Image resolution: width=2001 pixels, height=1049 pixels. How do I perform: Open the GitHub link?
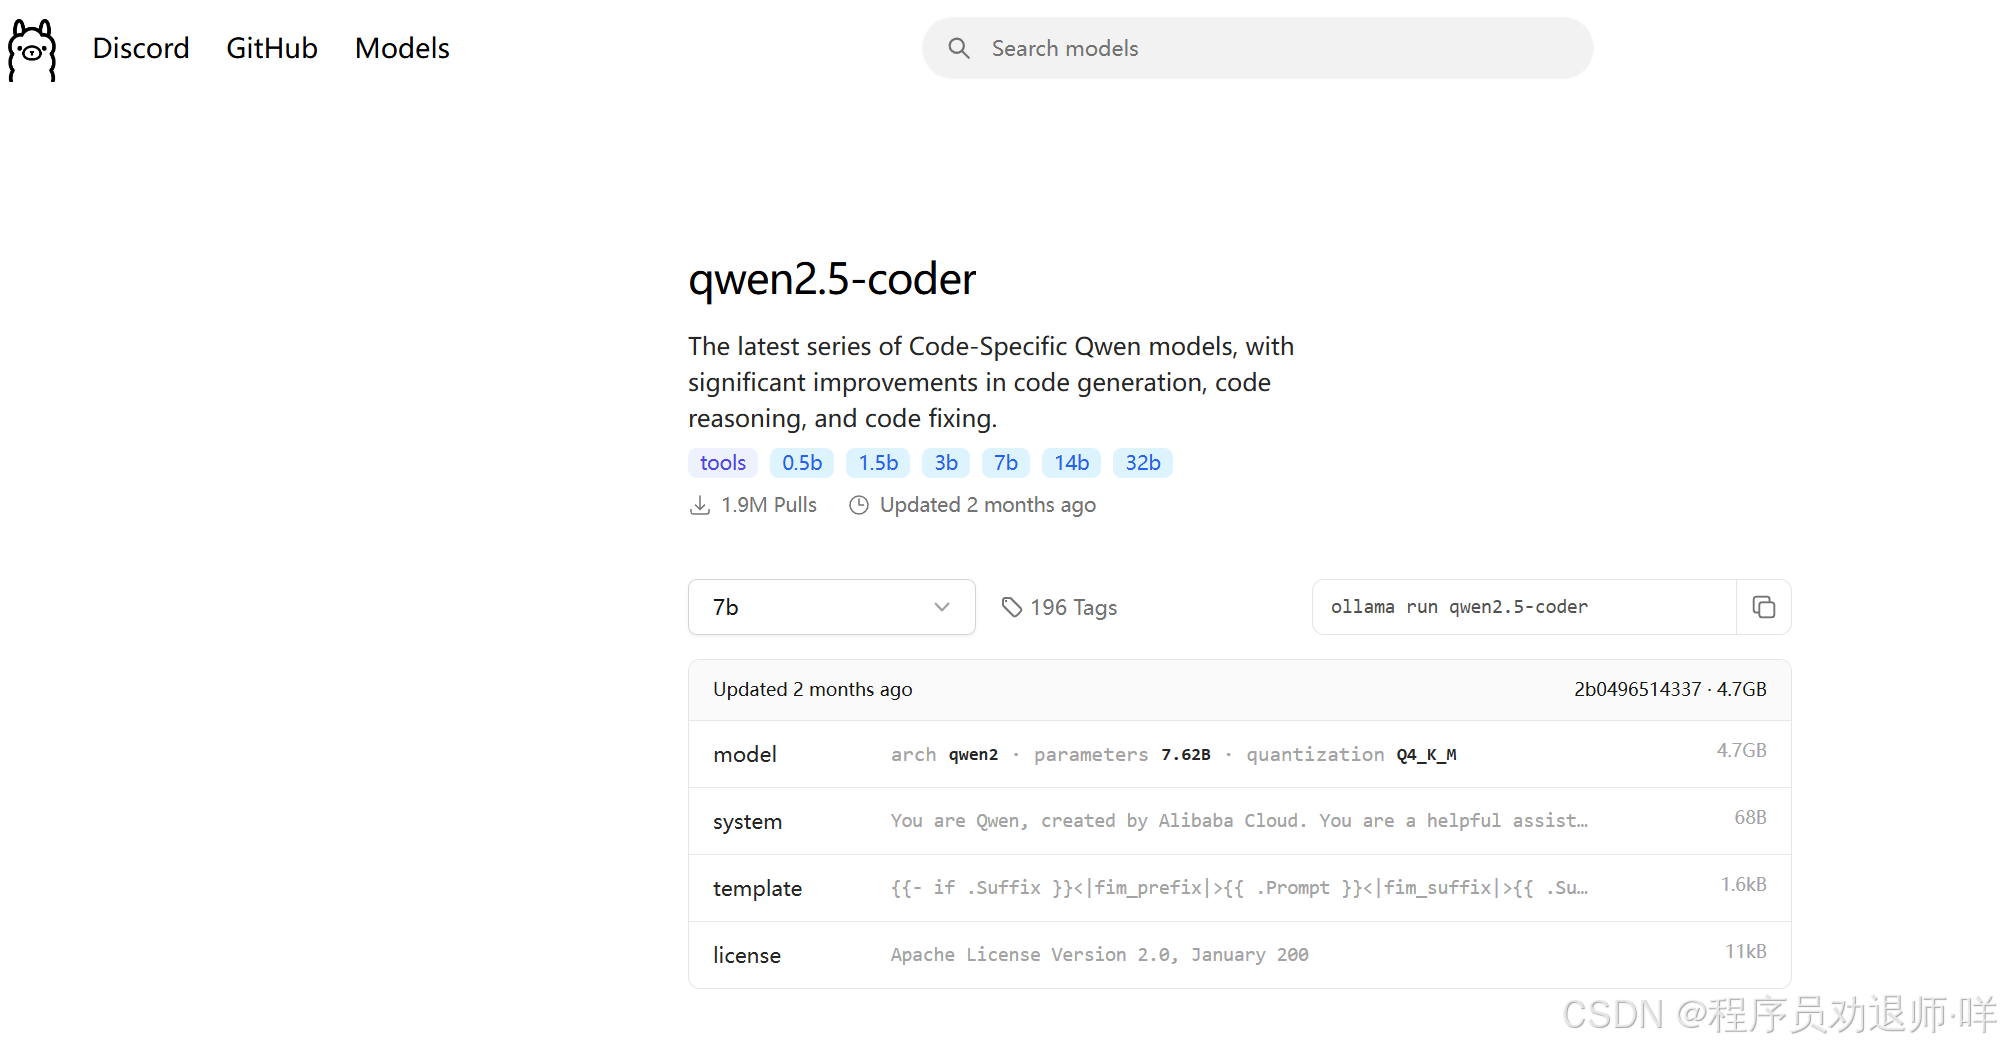272,48
